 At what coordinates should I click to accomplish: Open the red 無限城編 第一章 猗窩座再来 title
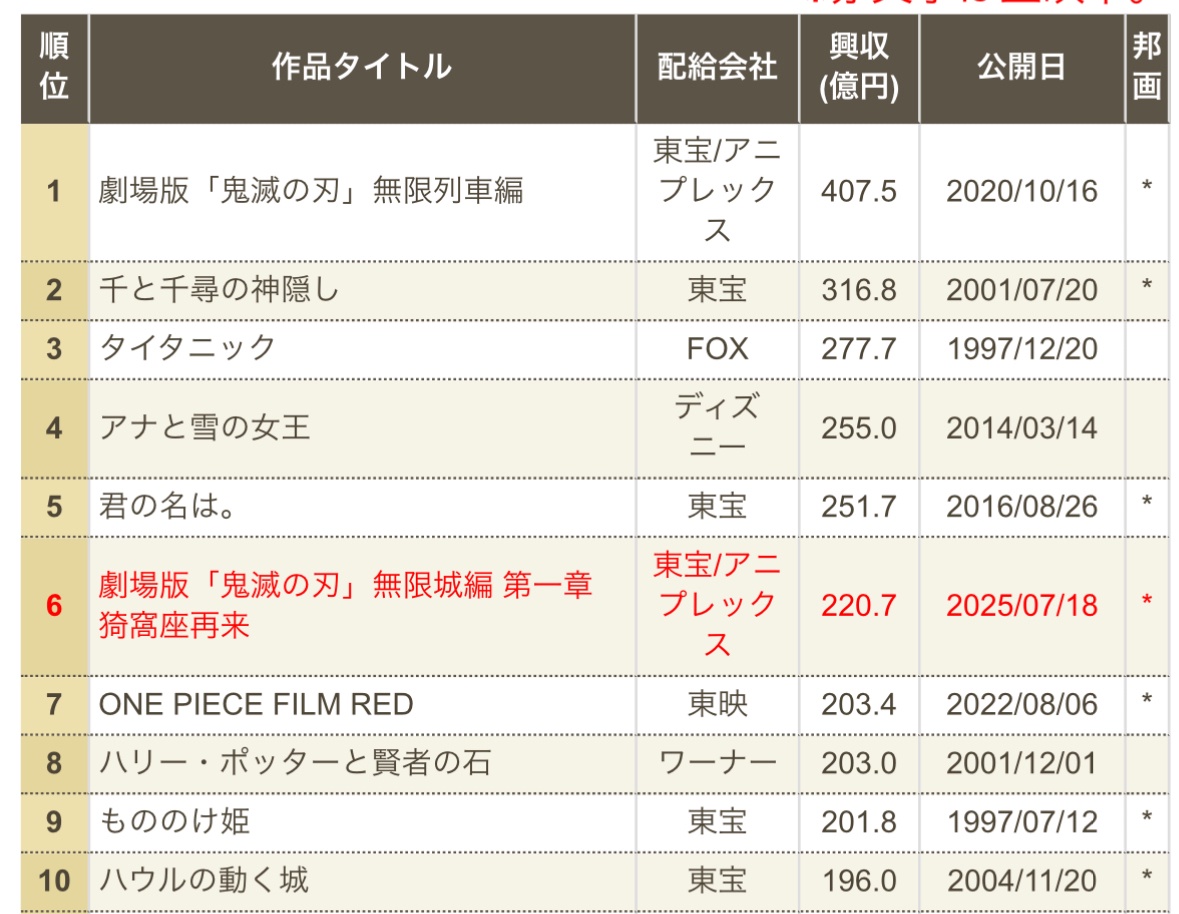(x=345, y=605)
